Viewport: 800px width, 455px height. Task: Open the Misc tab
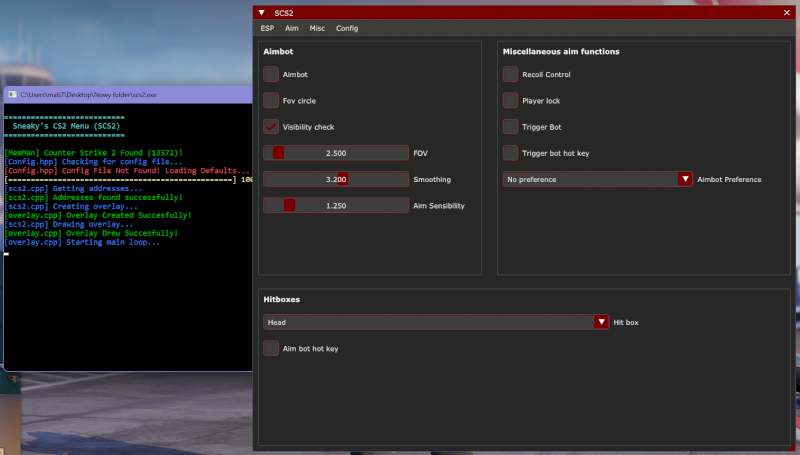coord(317,29)
